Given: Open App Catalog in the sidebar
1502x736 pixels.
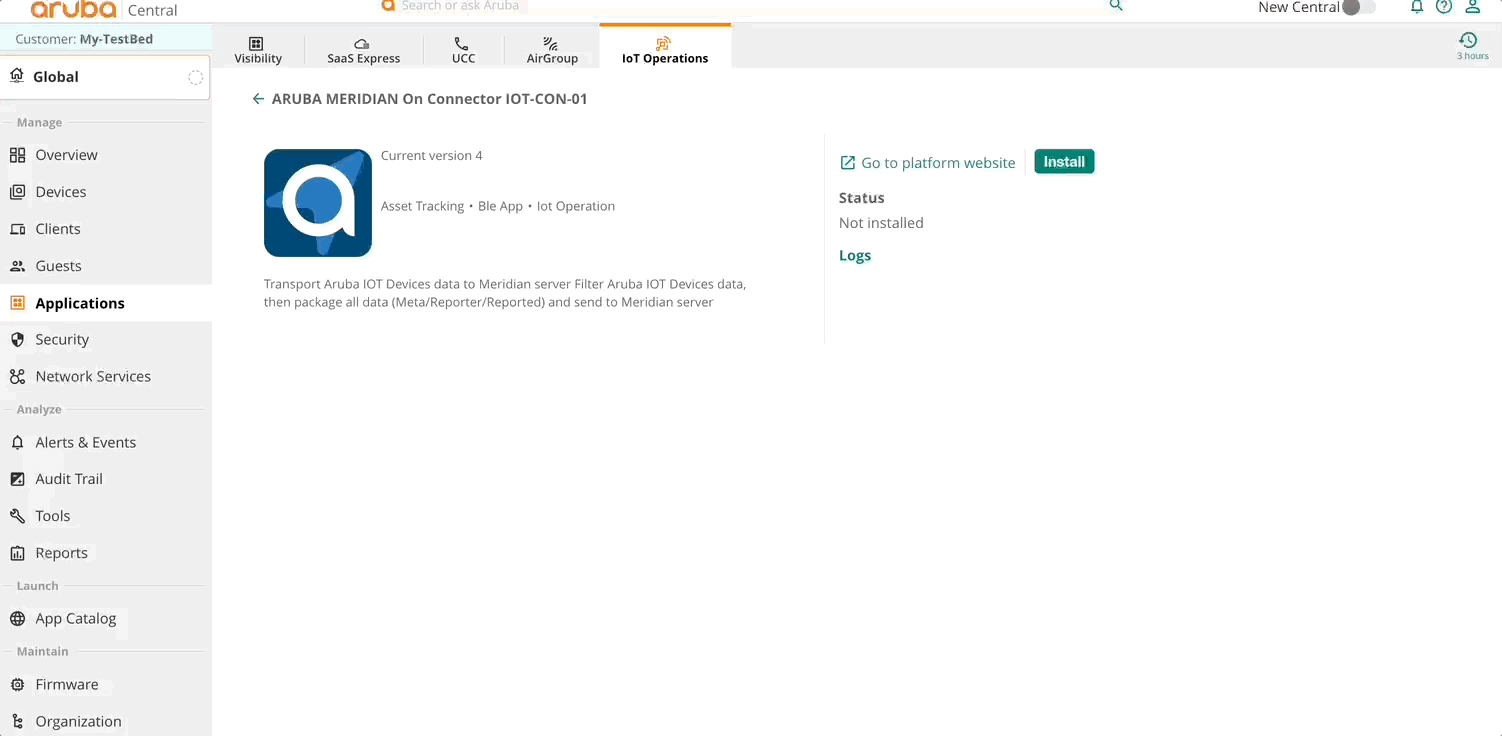Looking at the screenshot, I should pos(106,619).
